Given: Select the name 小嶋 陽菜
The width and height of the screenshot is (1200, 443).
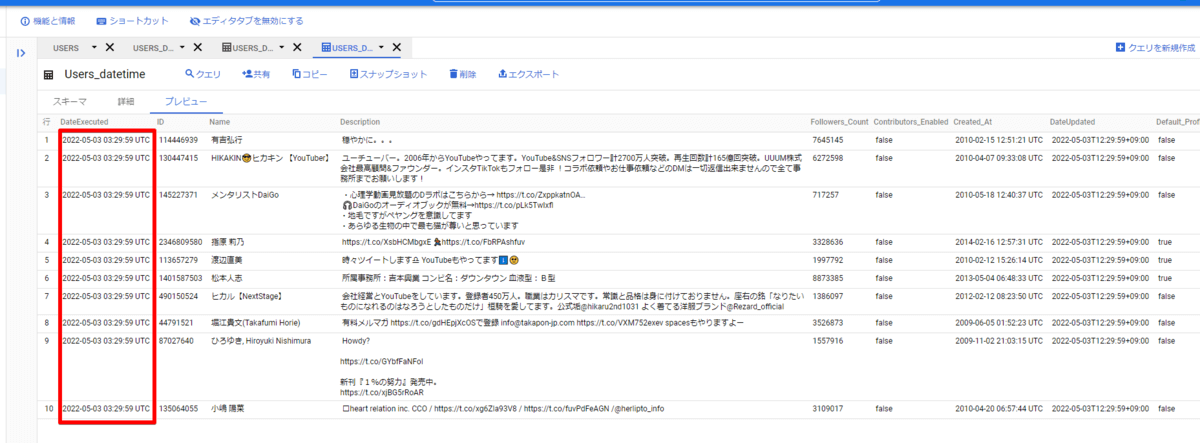Looking at the screenshot, I should click(227, 409).
